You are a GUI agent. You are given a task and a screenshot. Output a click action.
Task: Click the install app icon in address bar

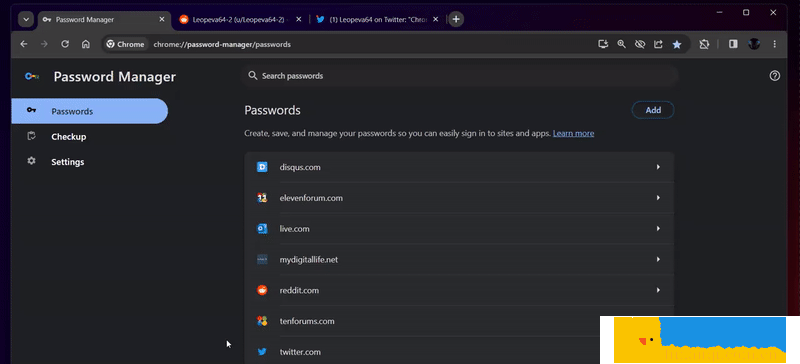coord(603,44)
